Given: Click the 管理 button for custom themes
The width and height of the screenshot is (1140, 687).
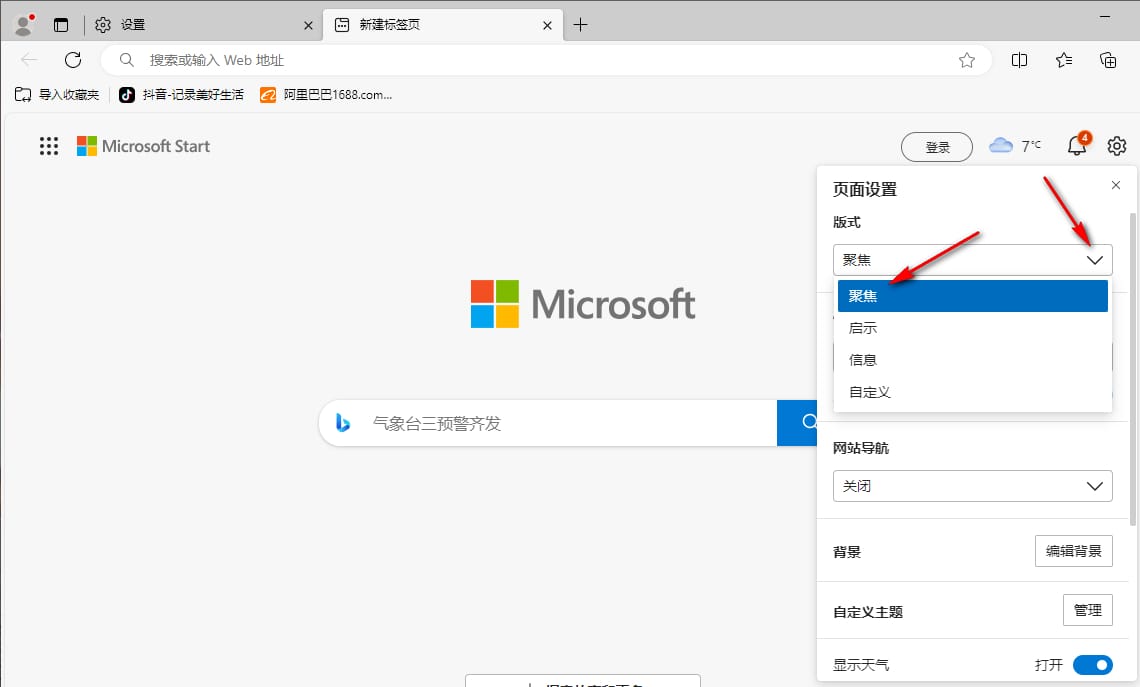Looking at the screenshot, I should tap(1088, 610).
